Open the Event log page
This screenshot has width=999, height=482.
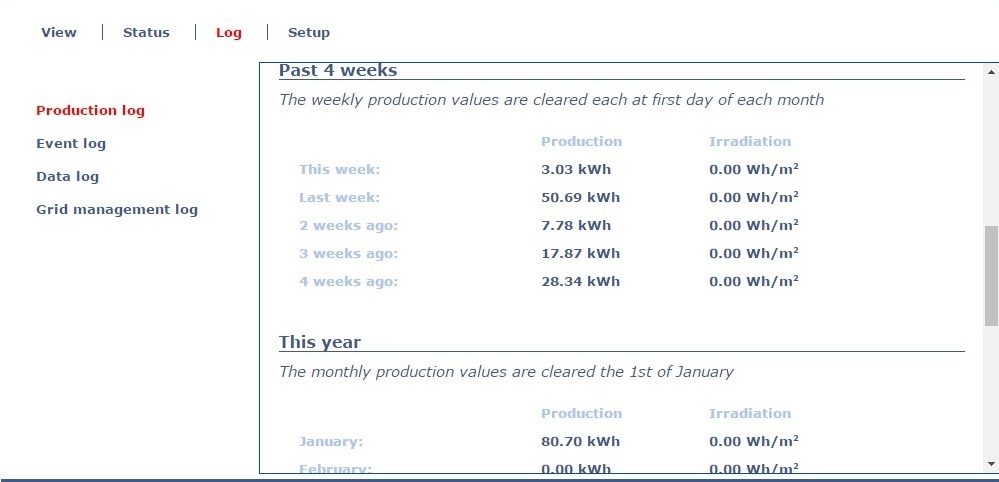pos(71,143)
